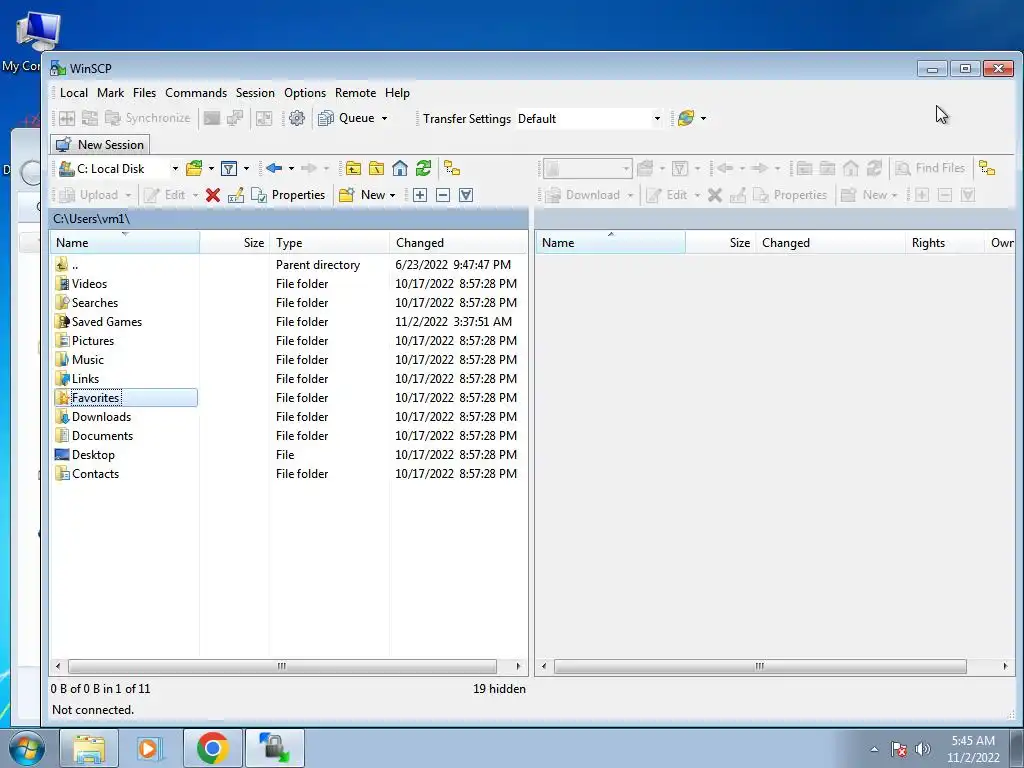
Task: Go to local home directory icon
Action: click(x=400, y=168)
